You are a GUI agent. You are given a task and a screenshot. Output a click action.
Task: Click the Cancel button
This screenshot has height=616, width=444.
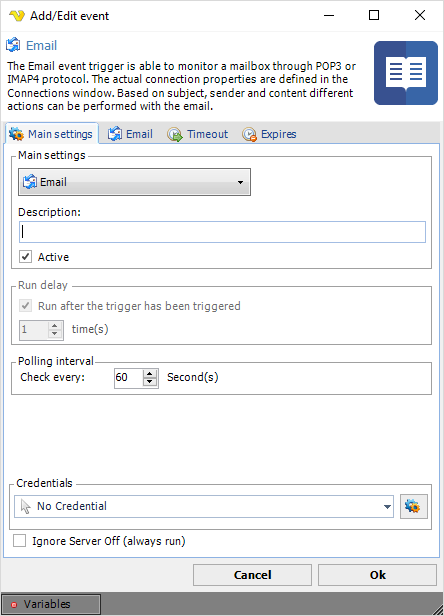(x=252, y=575)
